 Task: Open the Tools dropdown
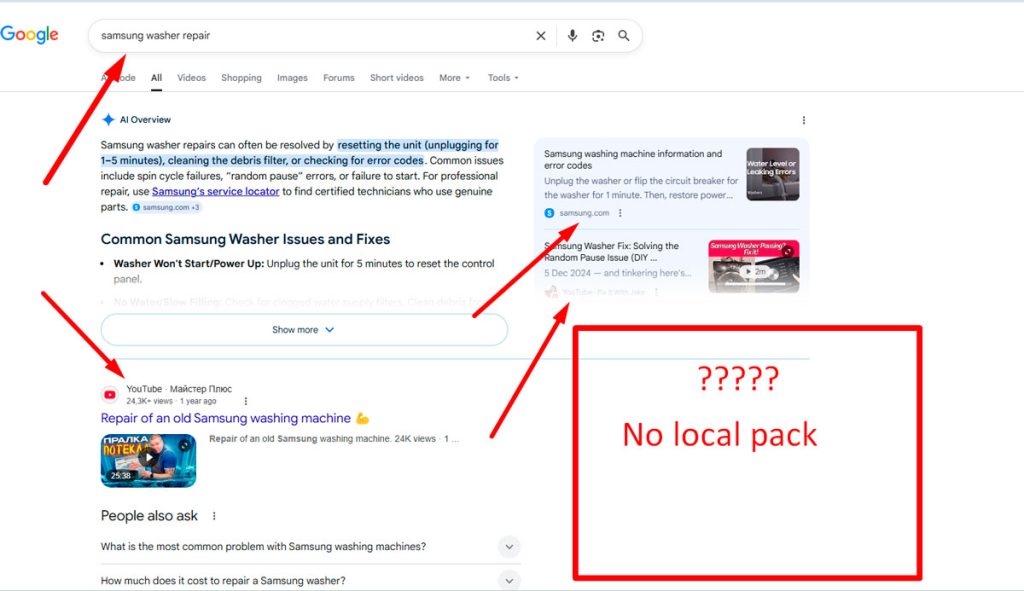pos(503,78)
